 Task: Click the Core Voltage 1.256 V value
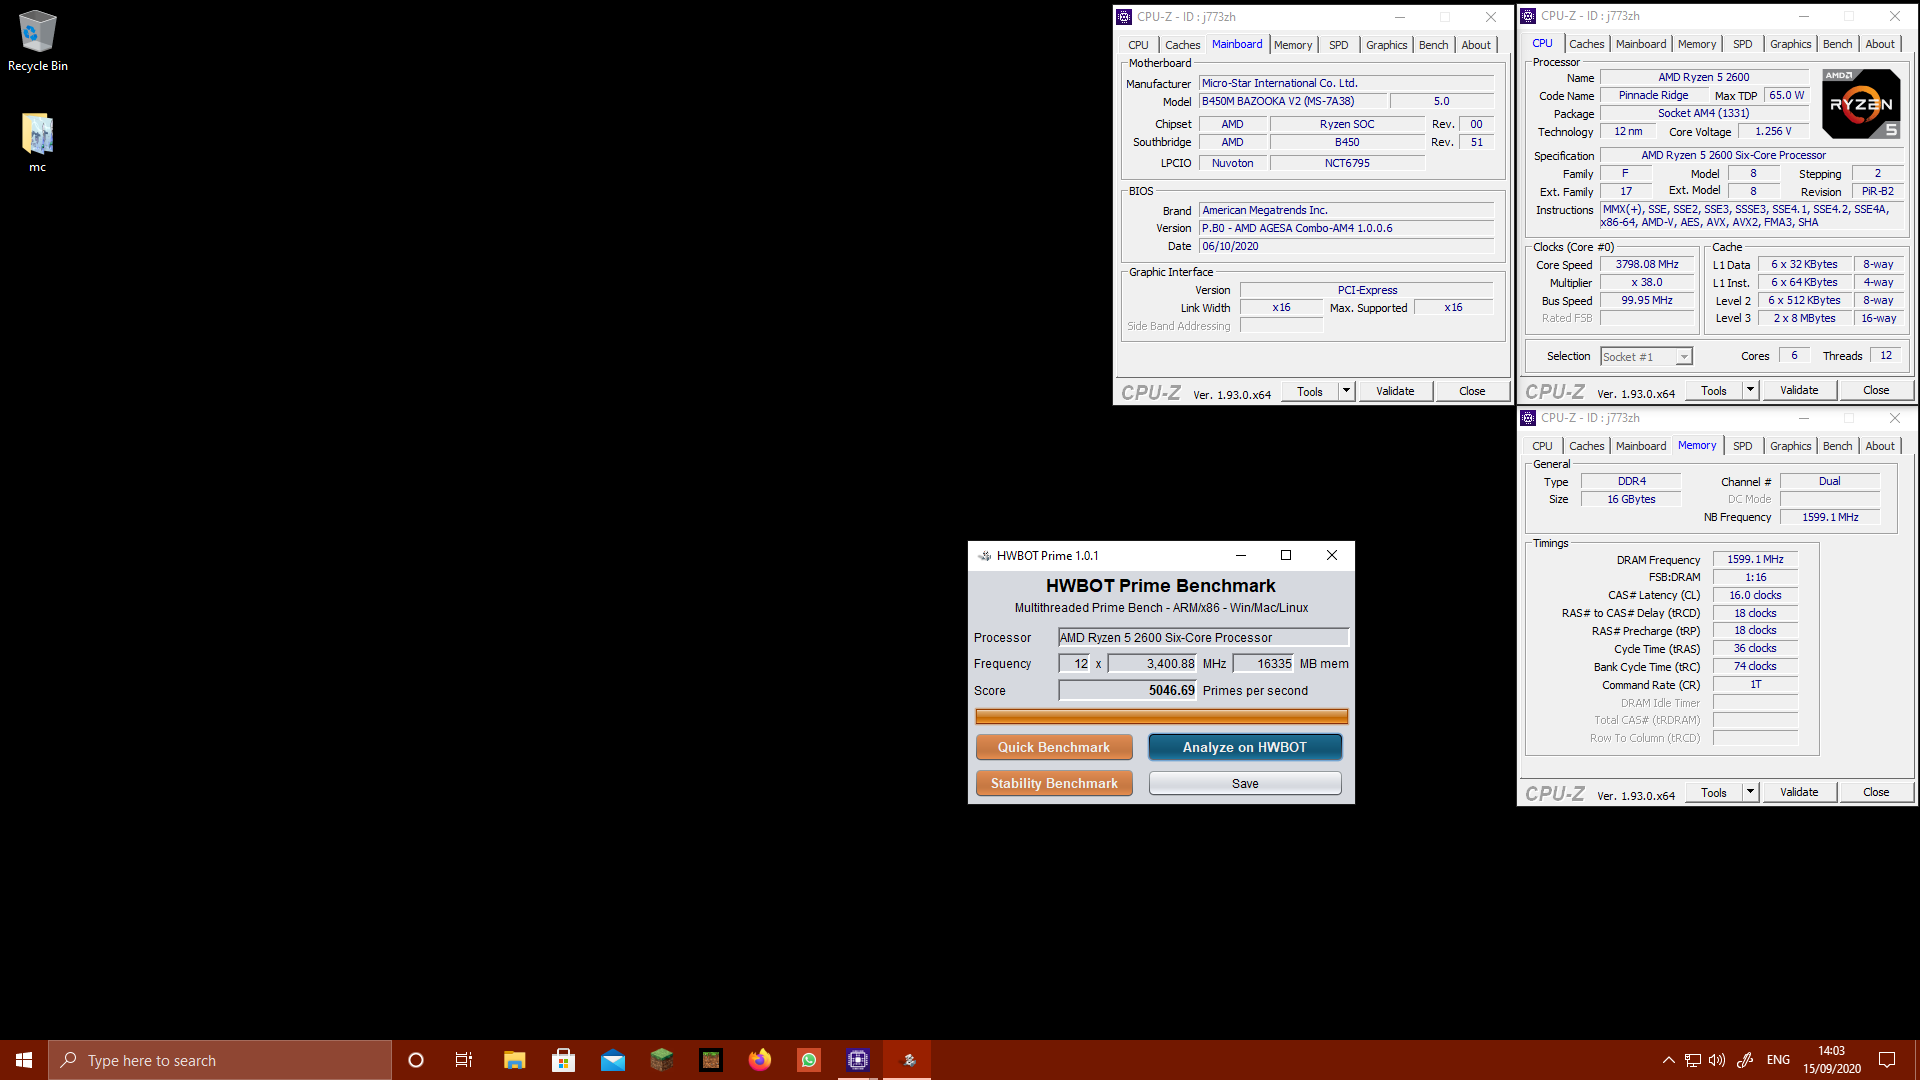[1773, 131]
